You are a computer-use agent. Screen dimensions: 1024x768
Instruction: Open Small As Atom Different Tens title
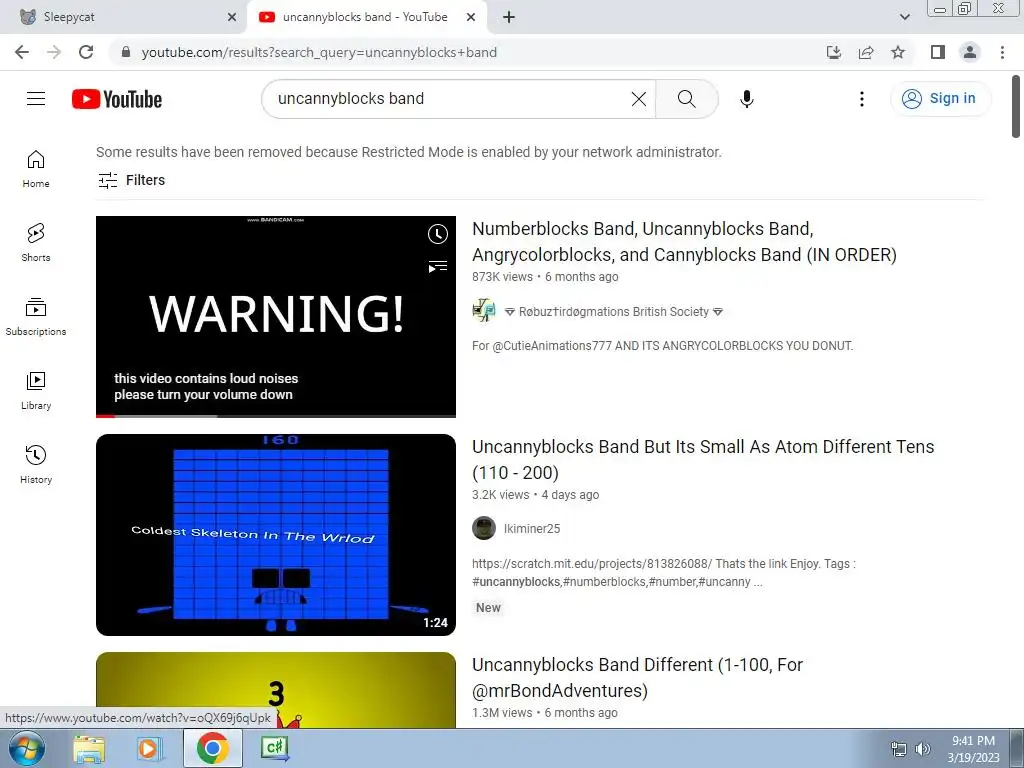pos(703,460)
